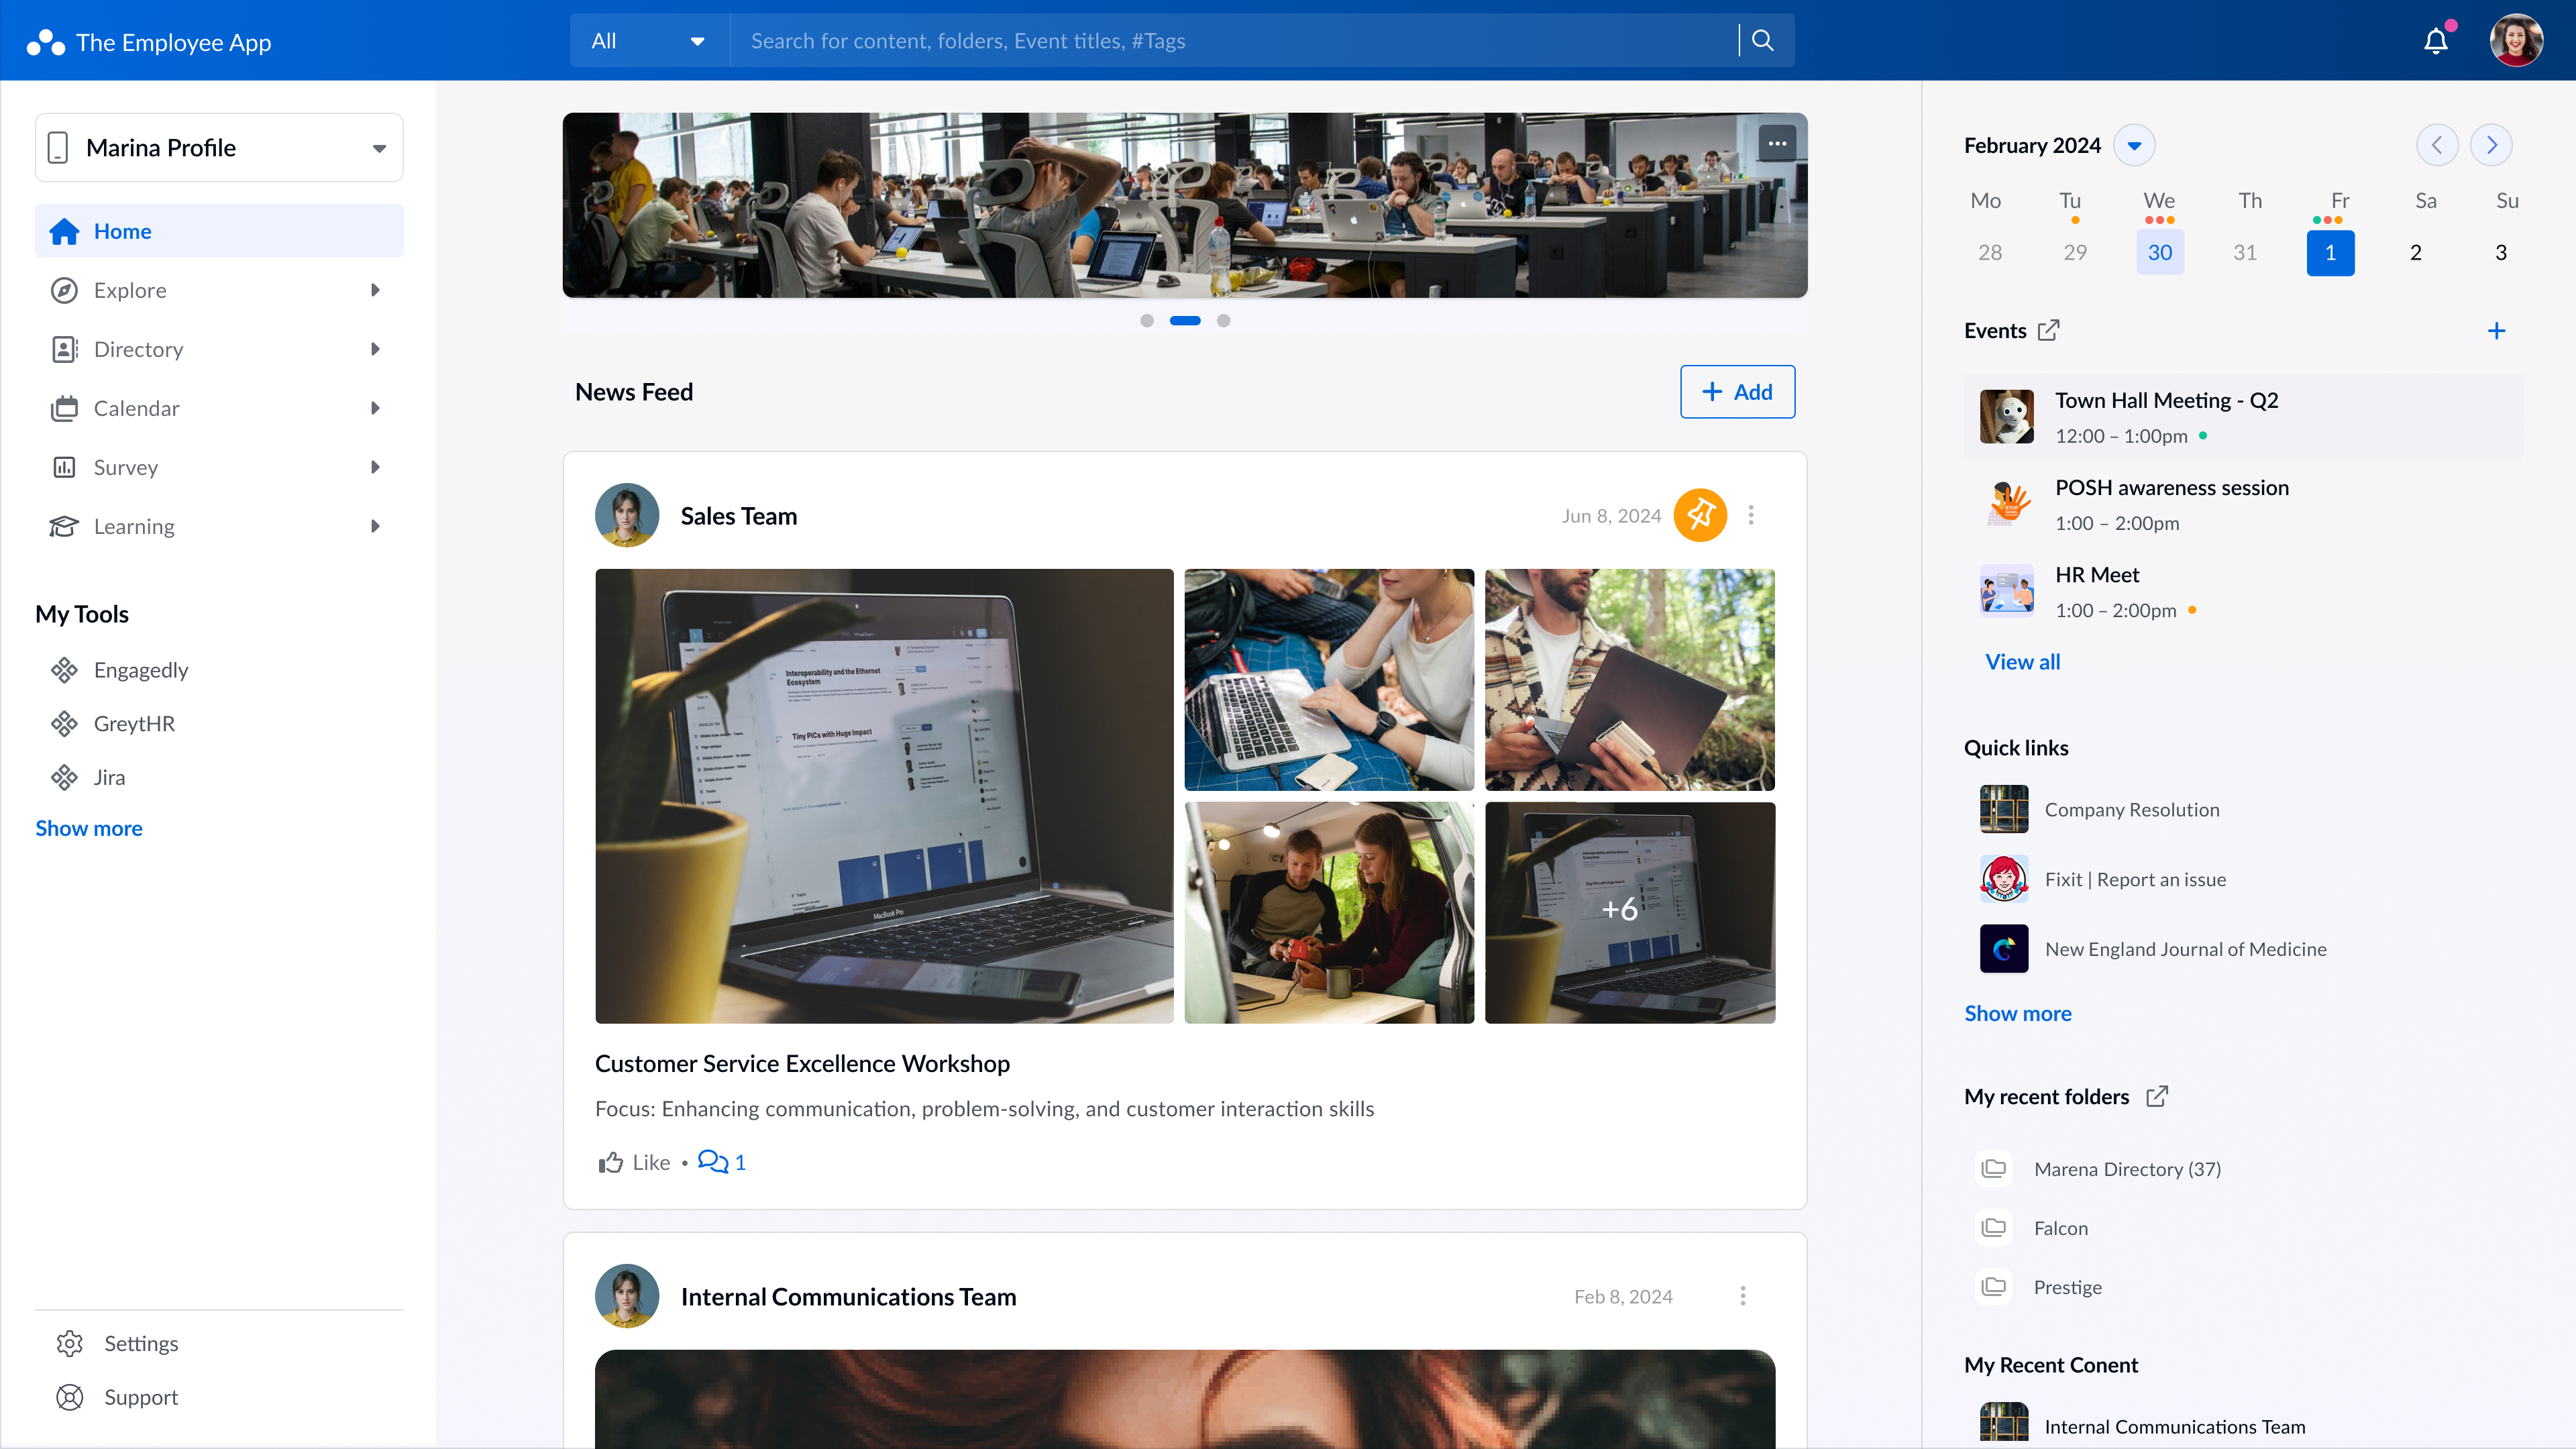Click the orange pin icon on Sales Team post
Image resolution: width=2576 pixels, height=1449 pixels.
(1700, 515)
